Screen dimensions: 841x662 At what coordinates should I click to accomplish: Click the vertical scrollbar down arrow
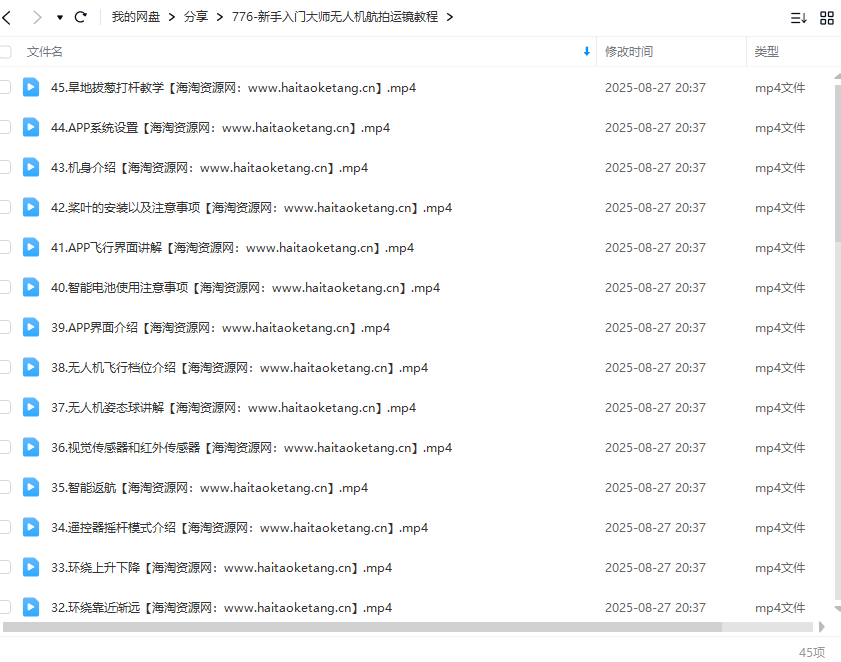[x=838, y=609]
